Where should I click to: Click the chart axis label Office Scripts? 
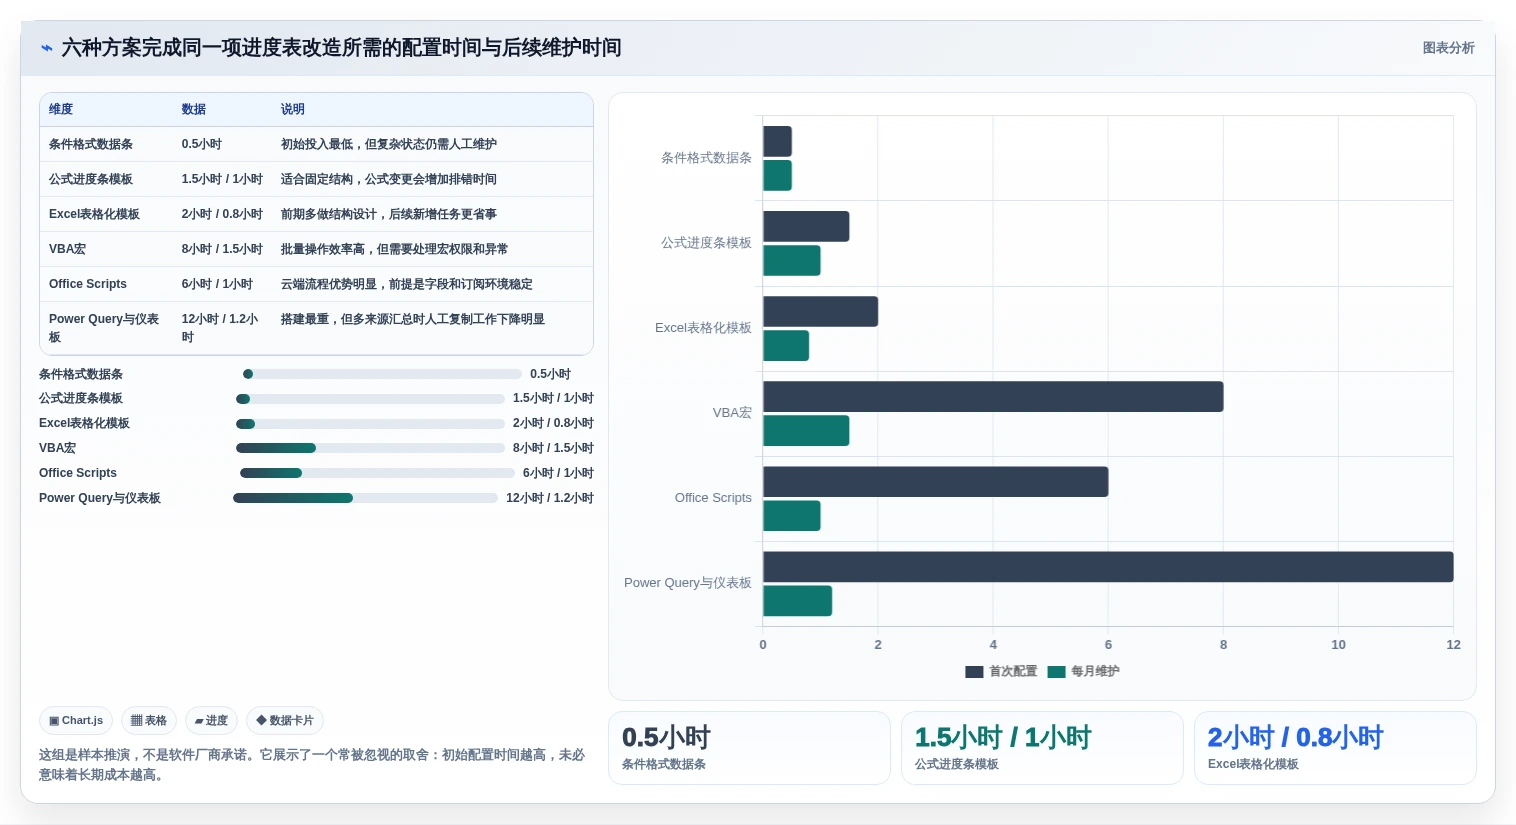click(x=713, y=498)
